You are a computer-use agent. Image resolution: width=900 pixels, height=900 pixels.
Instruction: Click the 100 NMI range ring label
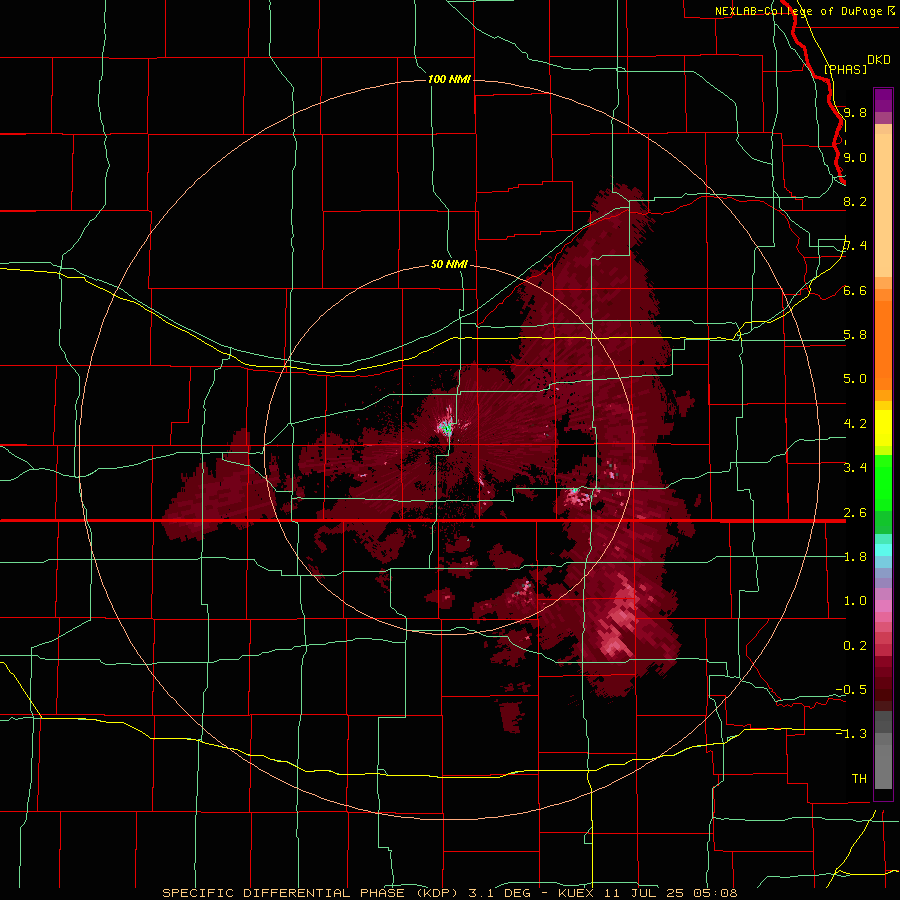click(449, 79)
